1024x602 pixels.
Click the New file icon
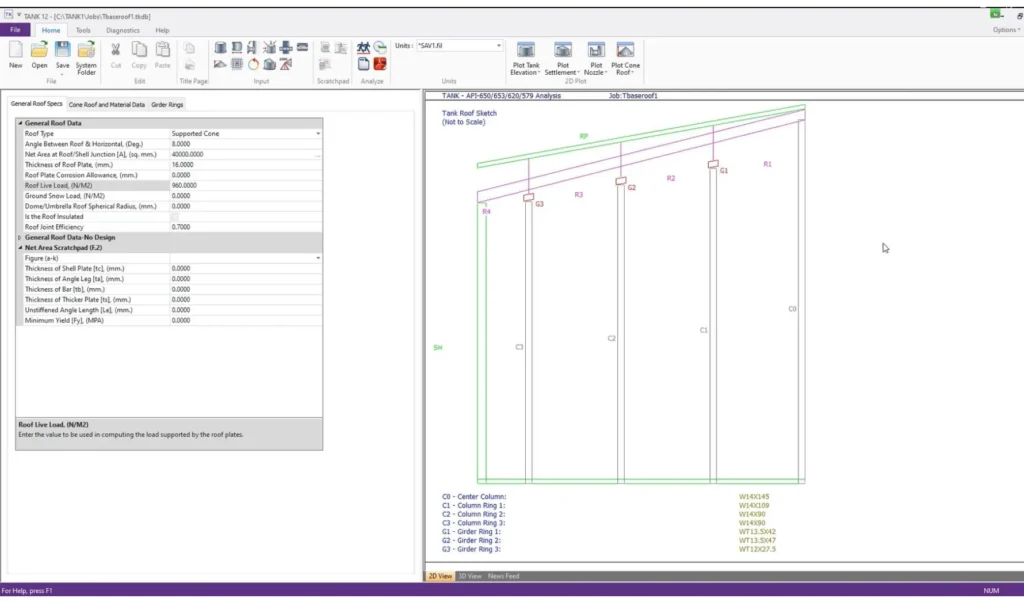point(16,52)
